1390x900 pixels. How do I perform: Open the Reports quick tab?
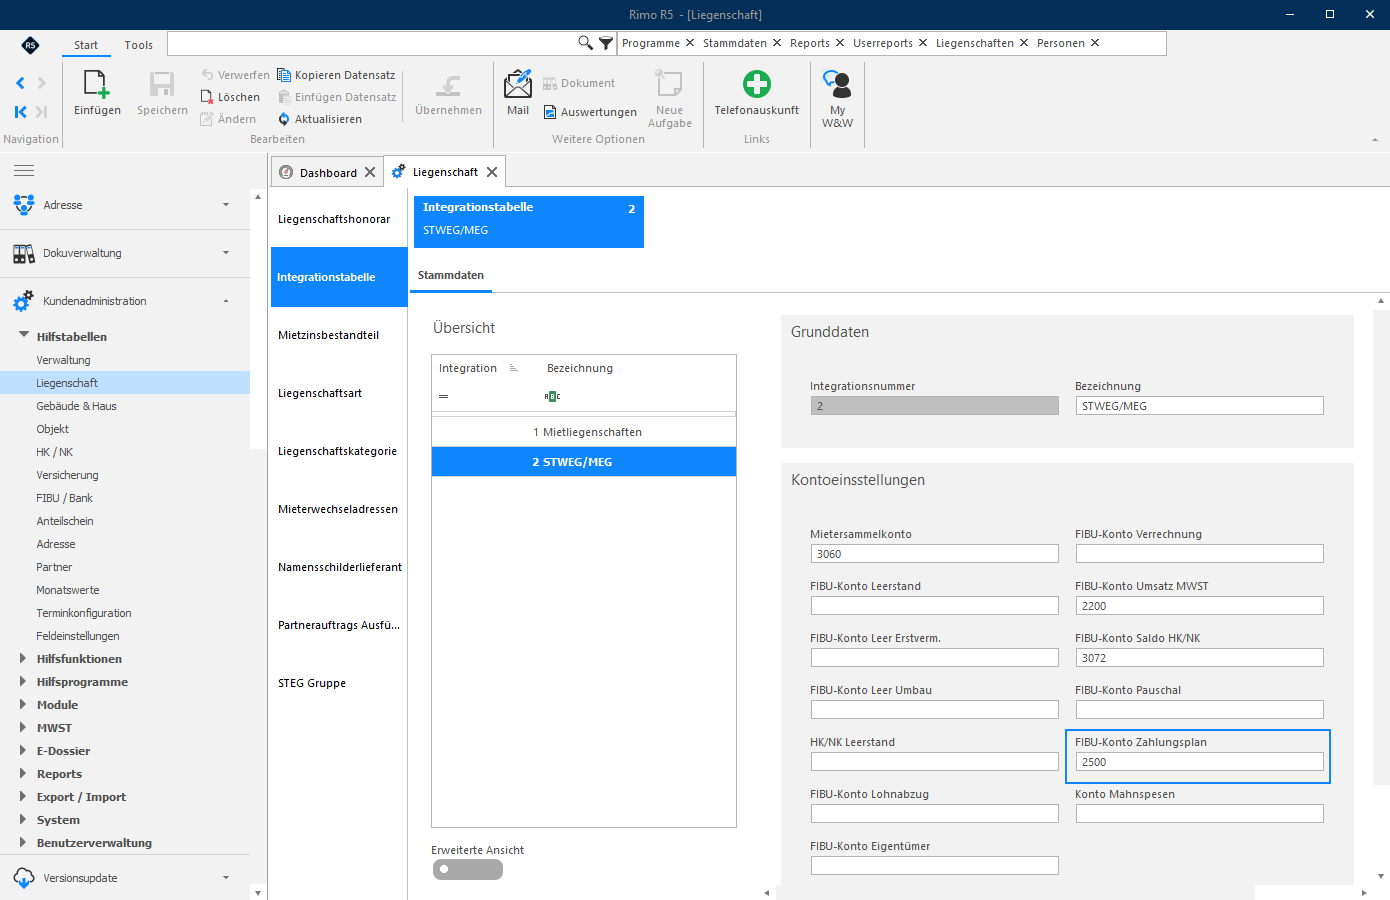[810, 43]
